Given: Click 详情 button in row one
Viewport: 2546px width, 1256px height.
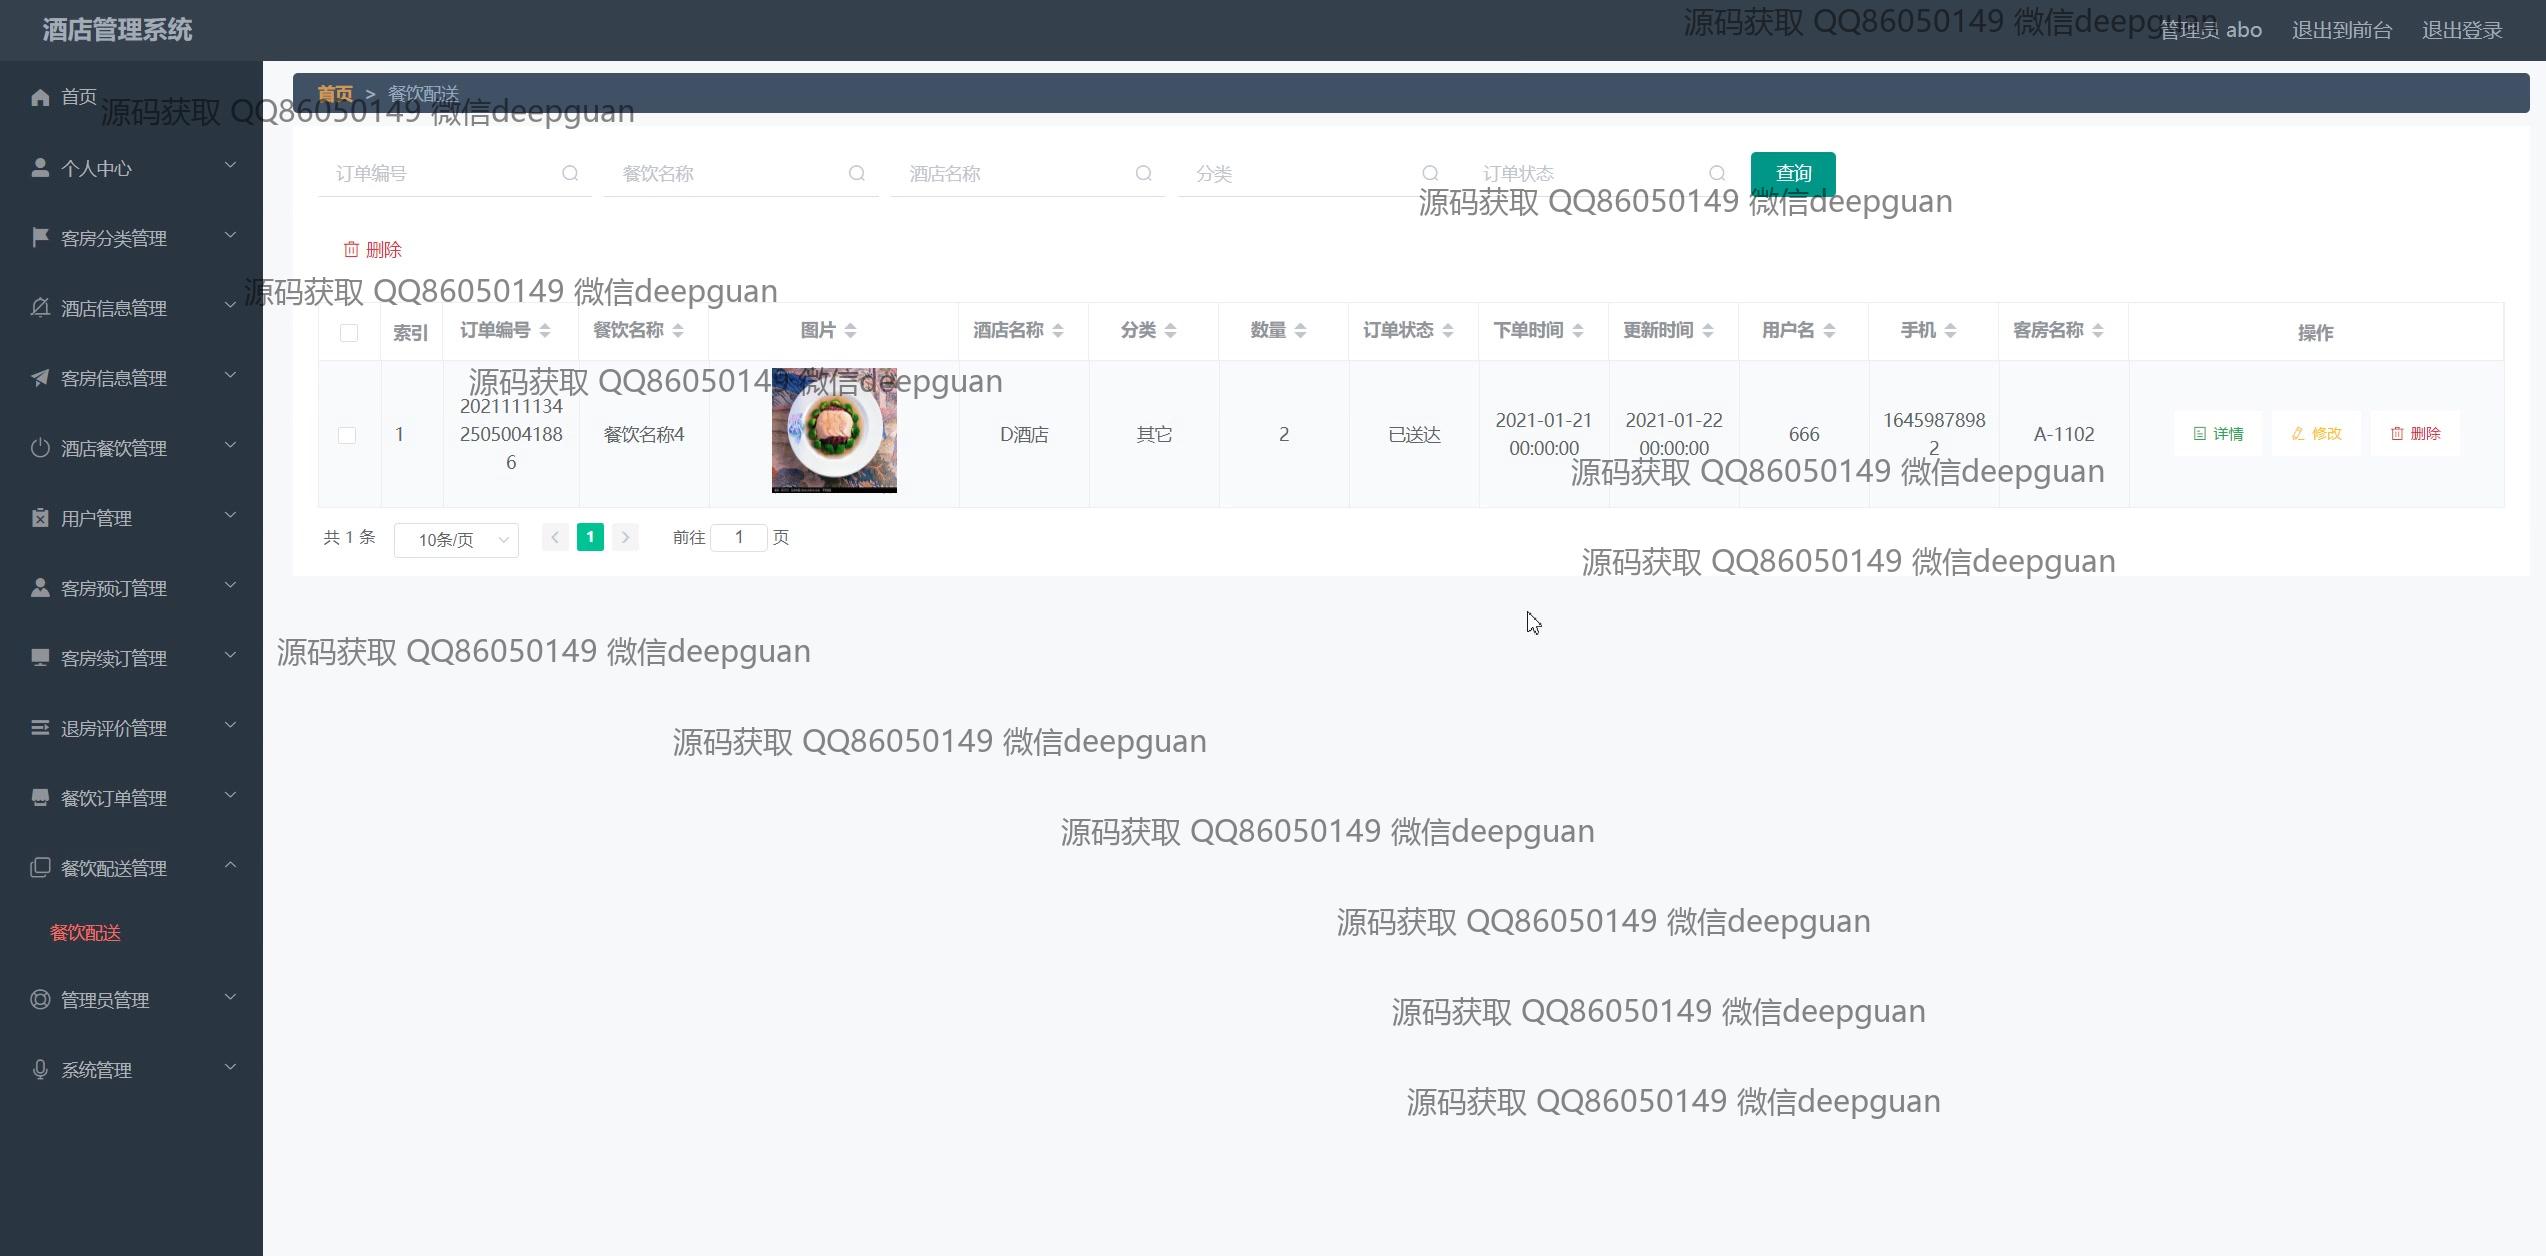Looking at the screenshot, I should [2217, 434].
